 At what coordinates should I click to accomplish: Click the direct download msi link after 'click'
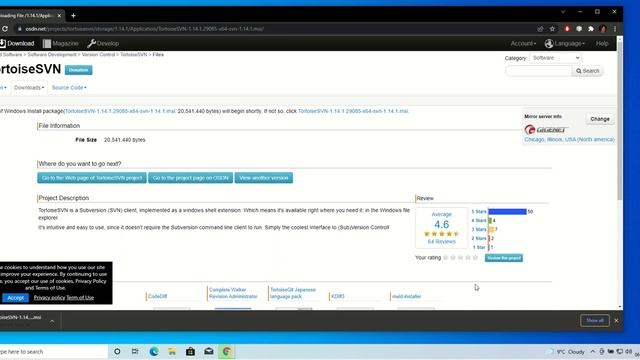pos(353,111)
